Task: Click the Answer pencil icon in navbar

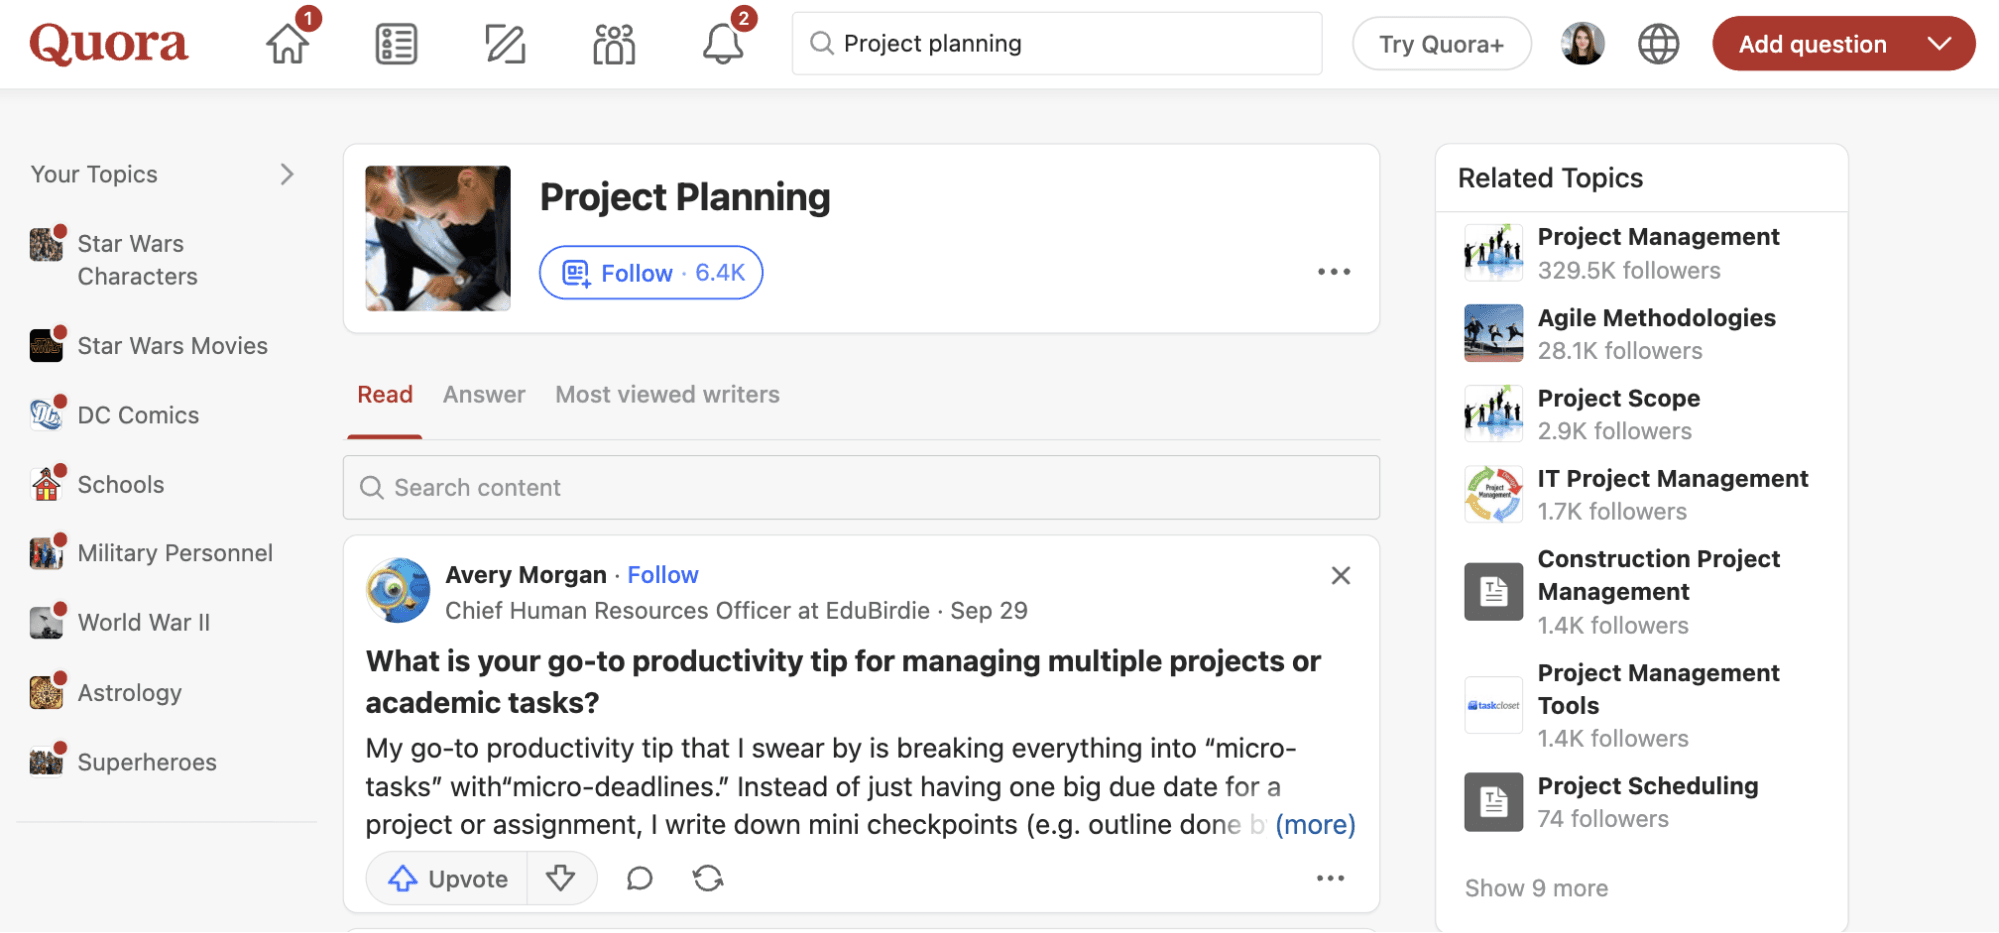Action: tap(505, 44)
